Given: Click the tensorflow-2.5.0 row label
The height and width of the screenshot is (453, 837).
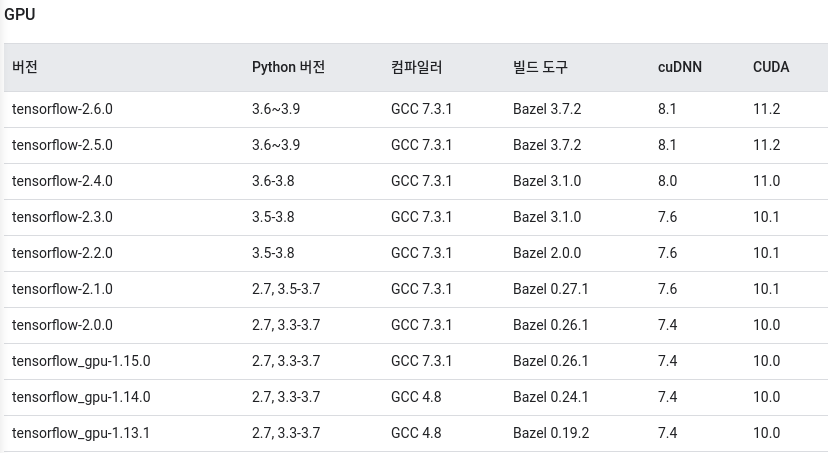Looking at the screenshot, I should click(62, 145).
